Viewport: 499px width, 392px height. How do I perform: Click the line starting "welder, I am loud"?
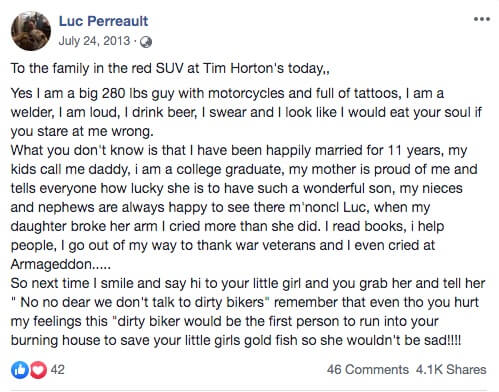[x=246, y=112]
